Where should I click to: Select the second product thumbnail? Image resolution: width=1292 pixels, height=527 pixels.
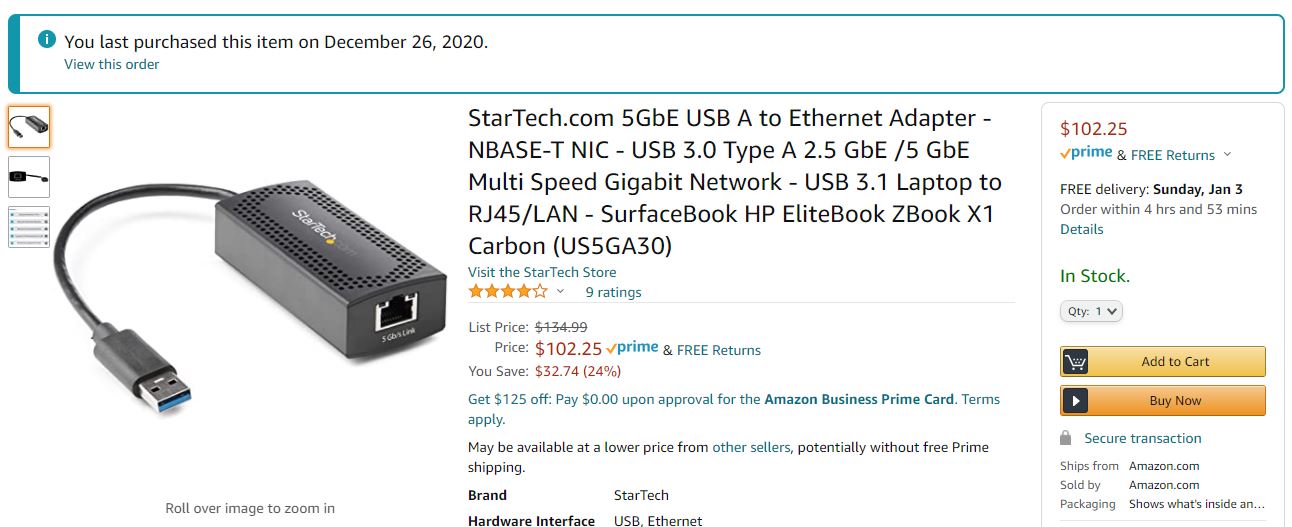tap(29, 177)
